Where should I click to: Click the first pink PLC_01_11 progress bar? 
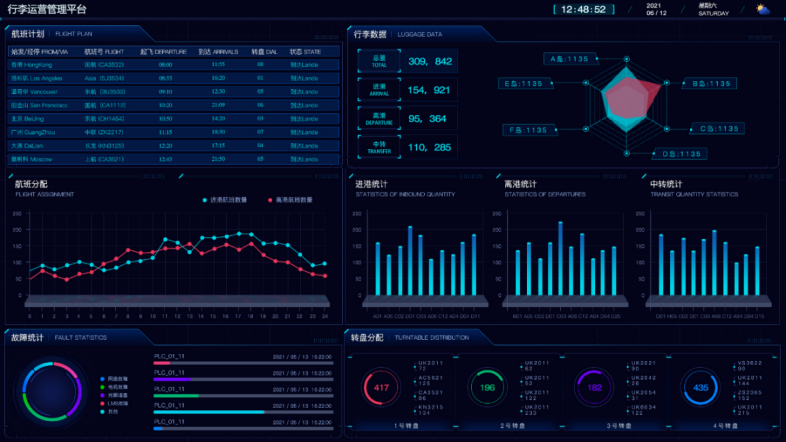point(244,363)
